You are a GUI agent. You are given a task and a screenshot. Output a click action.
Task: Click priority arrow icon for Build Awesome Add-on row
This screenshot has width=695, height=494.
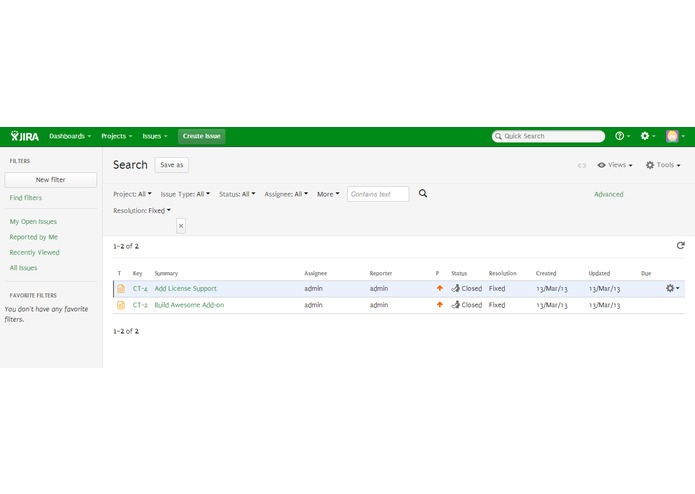[x=440, y=305]
